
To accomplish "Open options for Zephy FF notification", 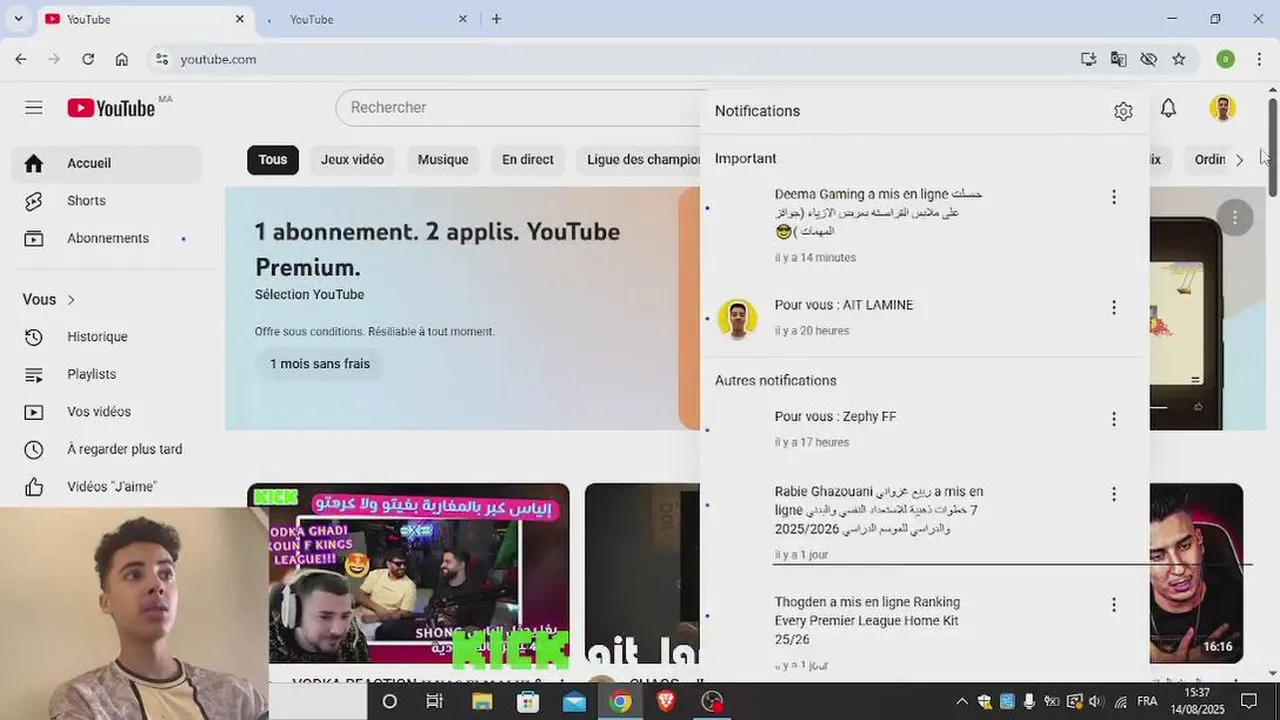I will pyautogui.click(x=1114, y=419).
